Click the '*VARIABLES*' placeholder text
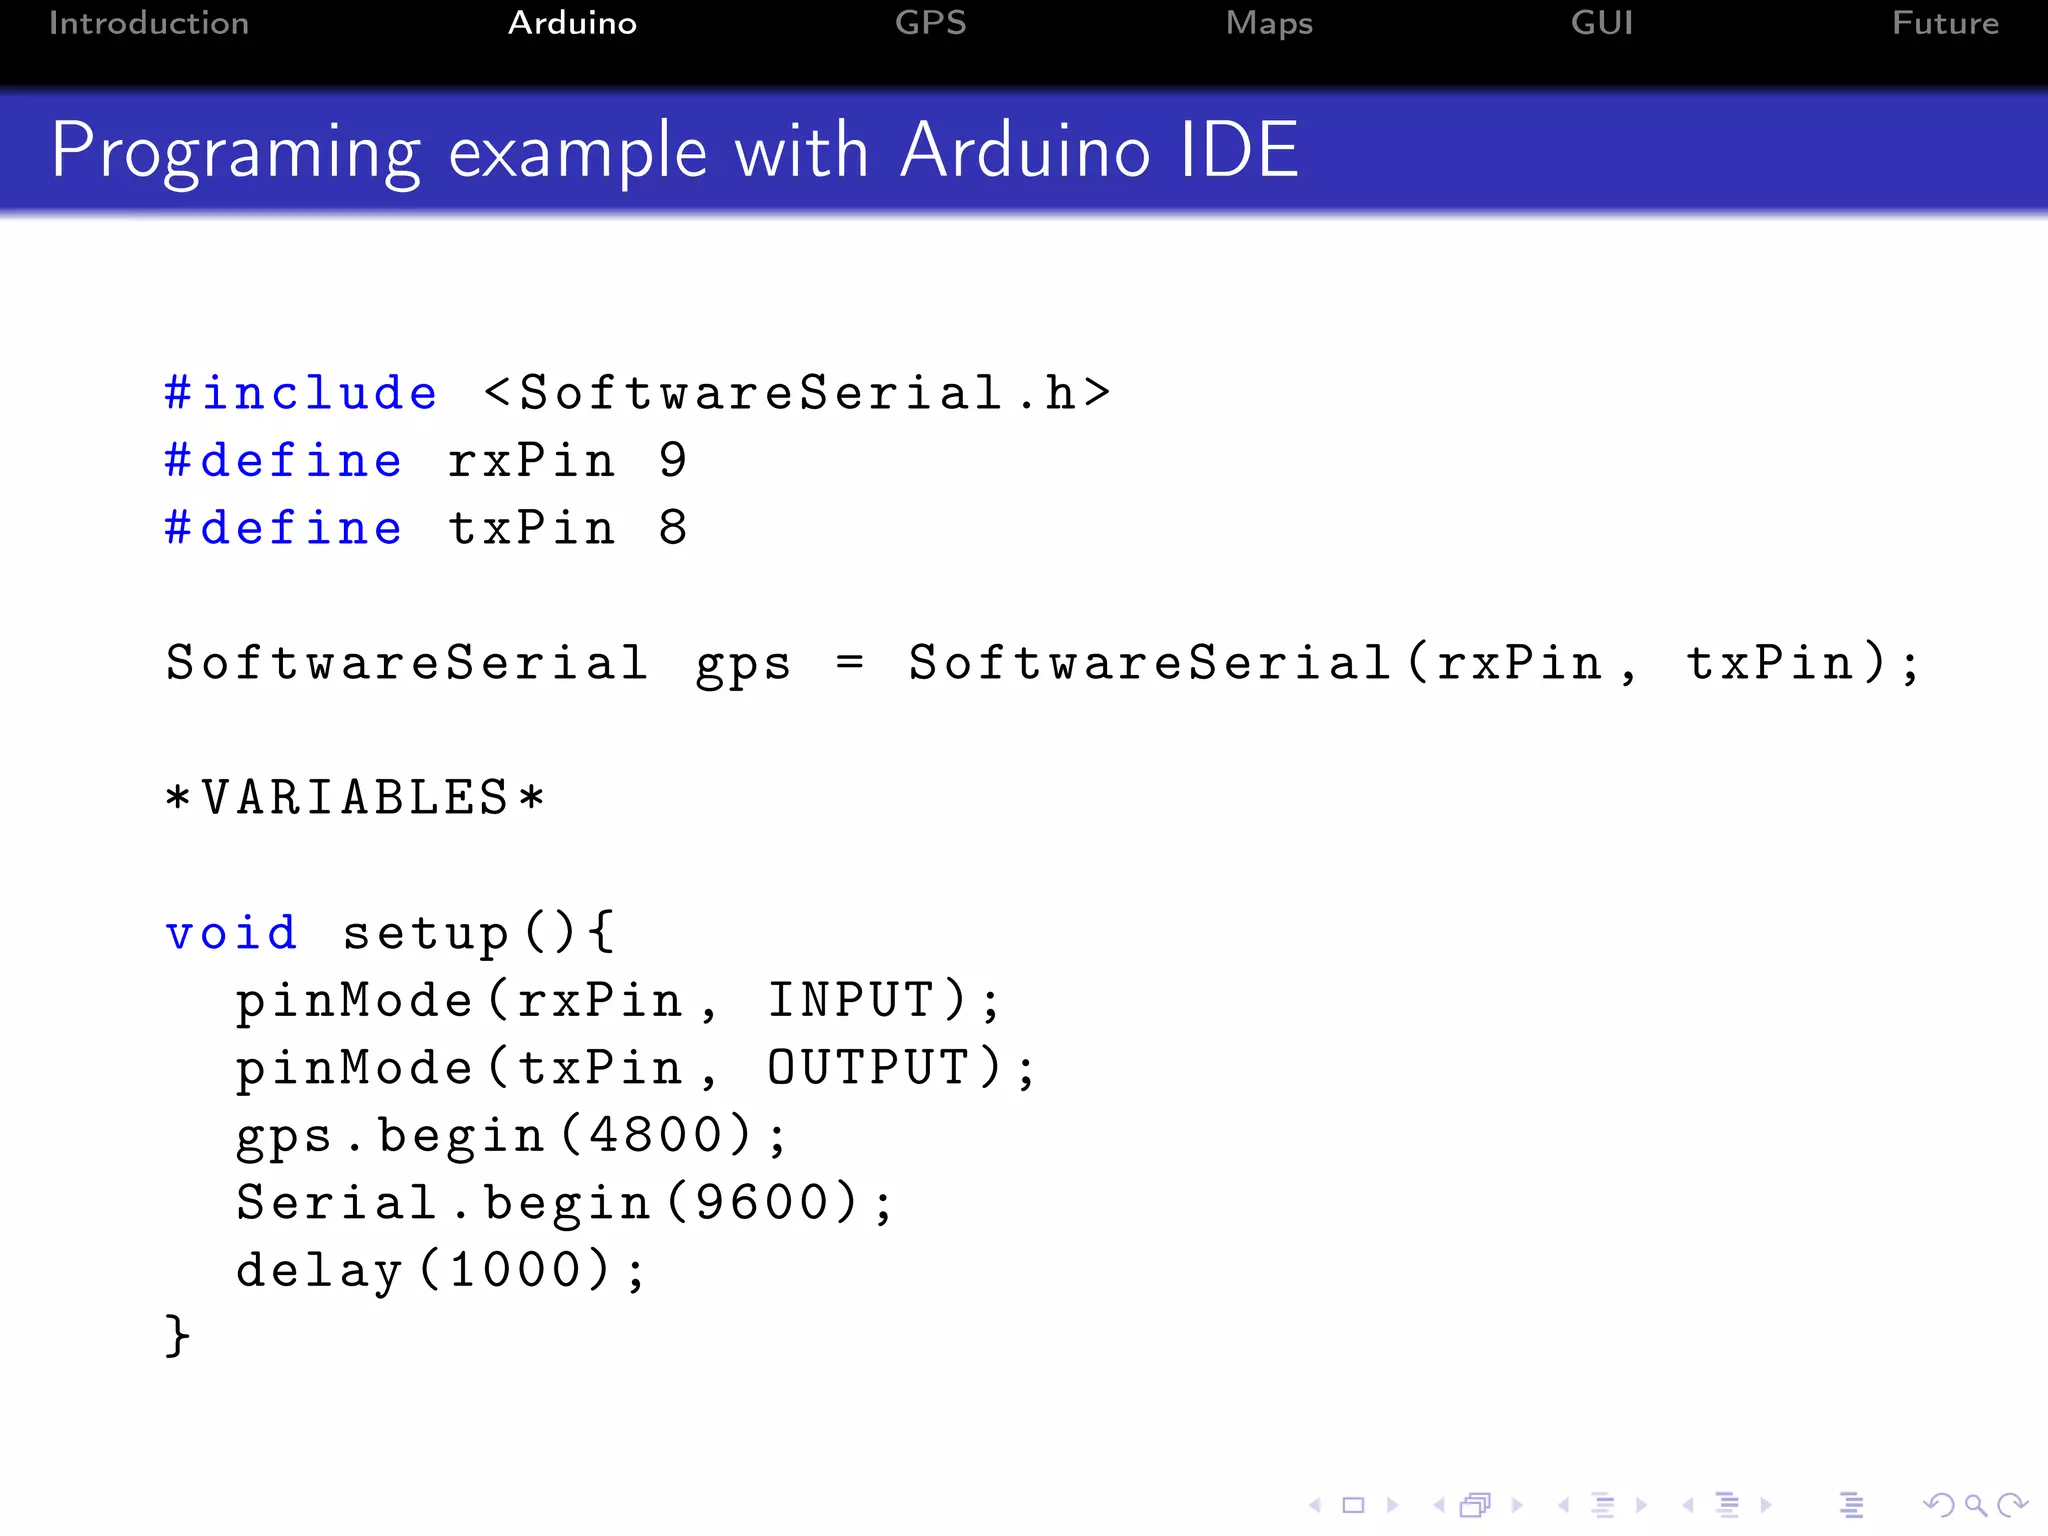Screen dimensions: 2048x1536 (x=355, y=798)
